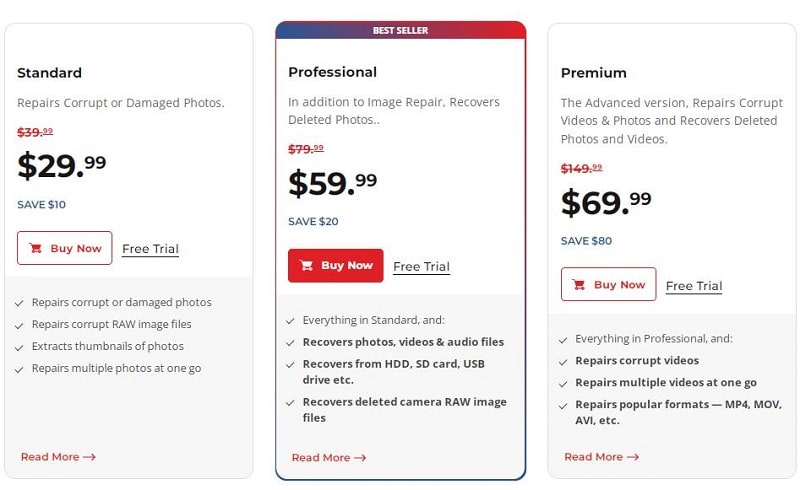The image size is (800, 490).
Task: Click the cart icon in Premium Buy Now
Action: point(579,285)
